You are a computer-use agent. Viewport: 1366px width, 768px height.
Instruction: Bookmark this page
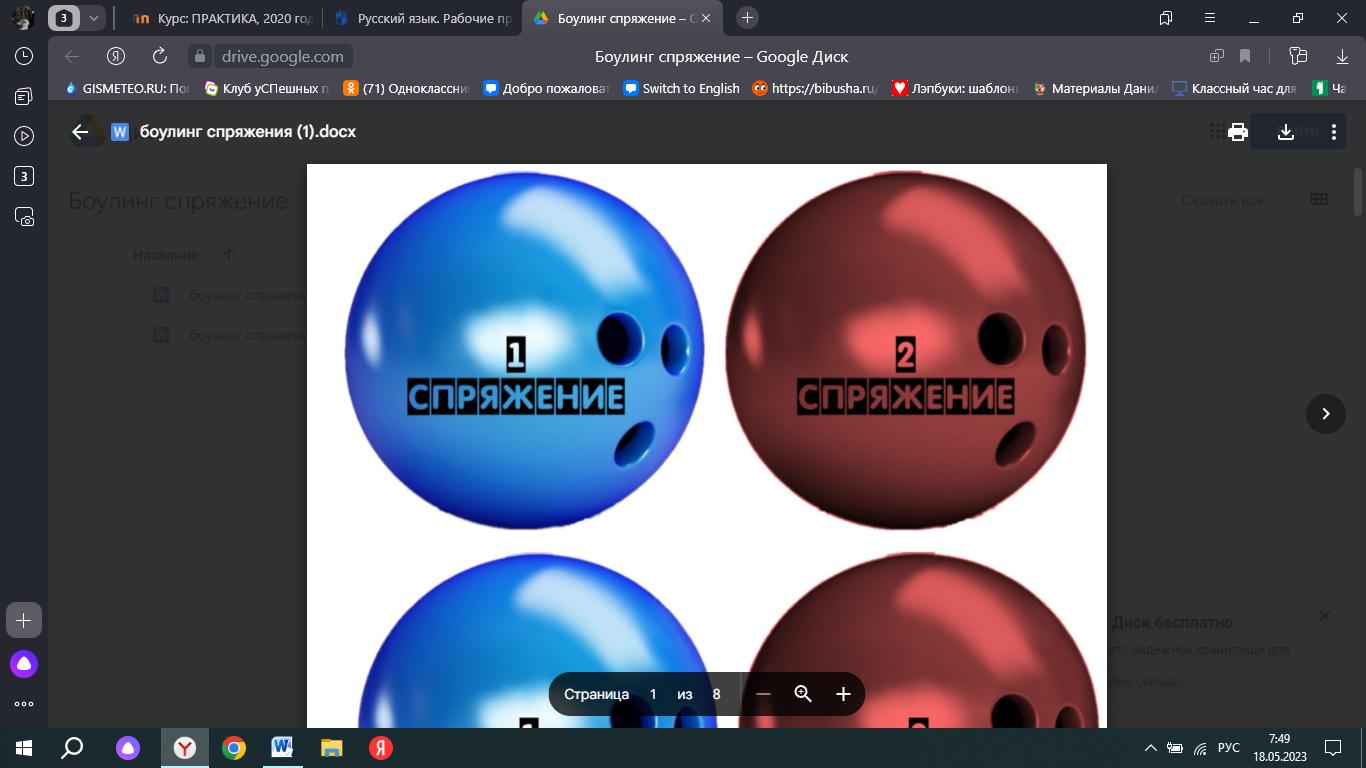click(1245, 56)
